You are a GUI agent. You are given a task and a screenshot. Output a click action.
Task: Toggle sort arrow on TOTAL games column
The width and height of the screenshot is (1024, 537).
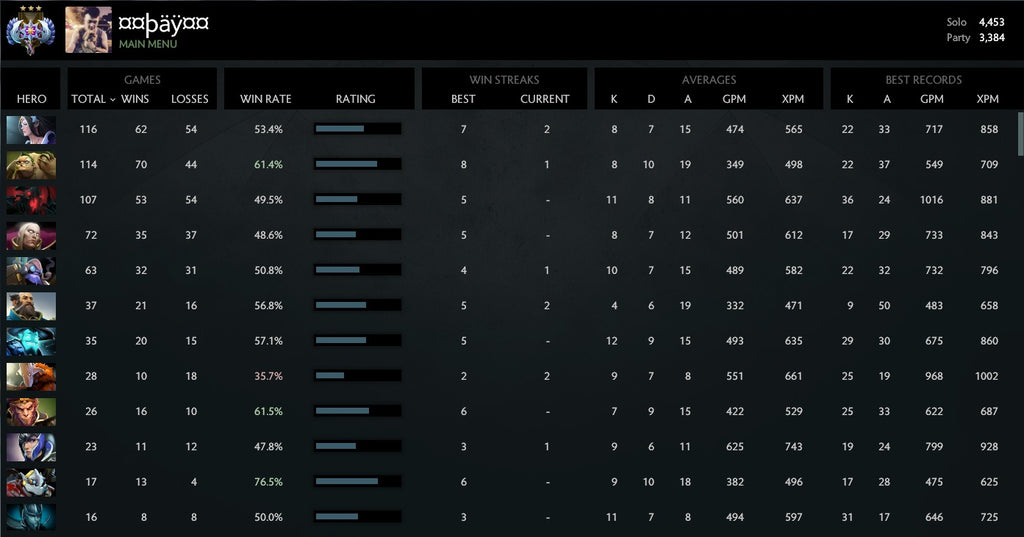point(112,100)
